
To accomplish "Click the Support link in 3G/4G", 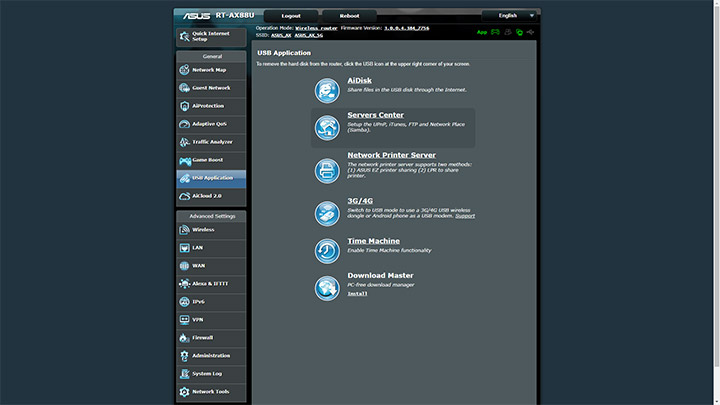I will coord(465,216).
